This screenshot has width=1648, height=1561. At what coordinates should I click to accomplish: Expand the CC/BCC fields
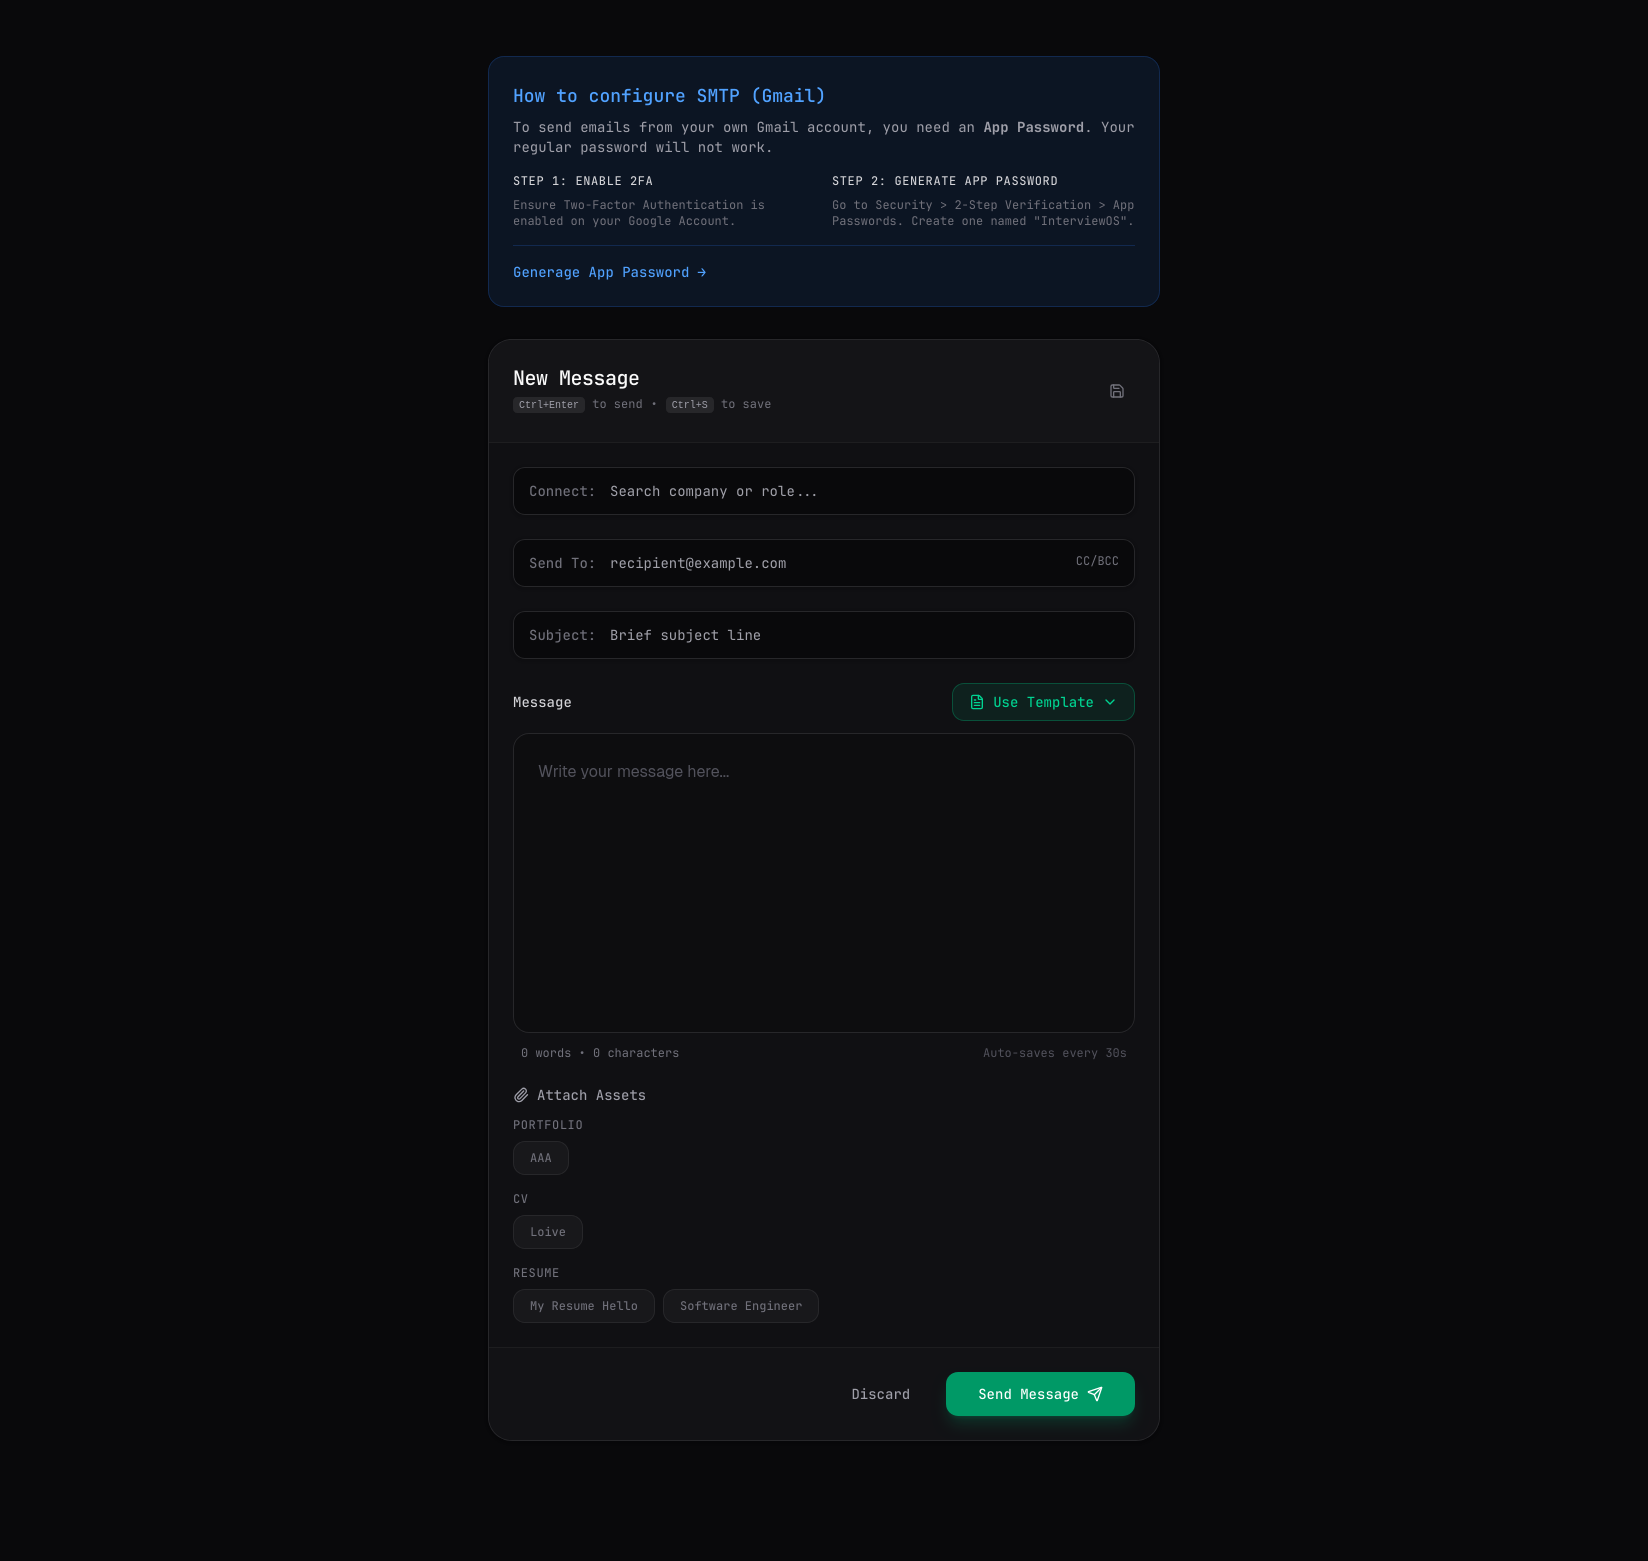(x=1096, y=562)
